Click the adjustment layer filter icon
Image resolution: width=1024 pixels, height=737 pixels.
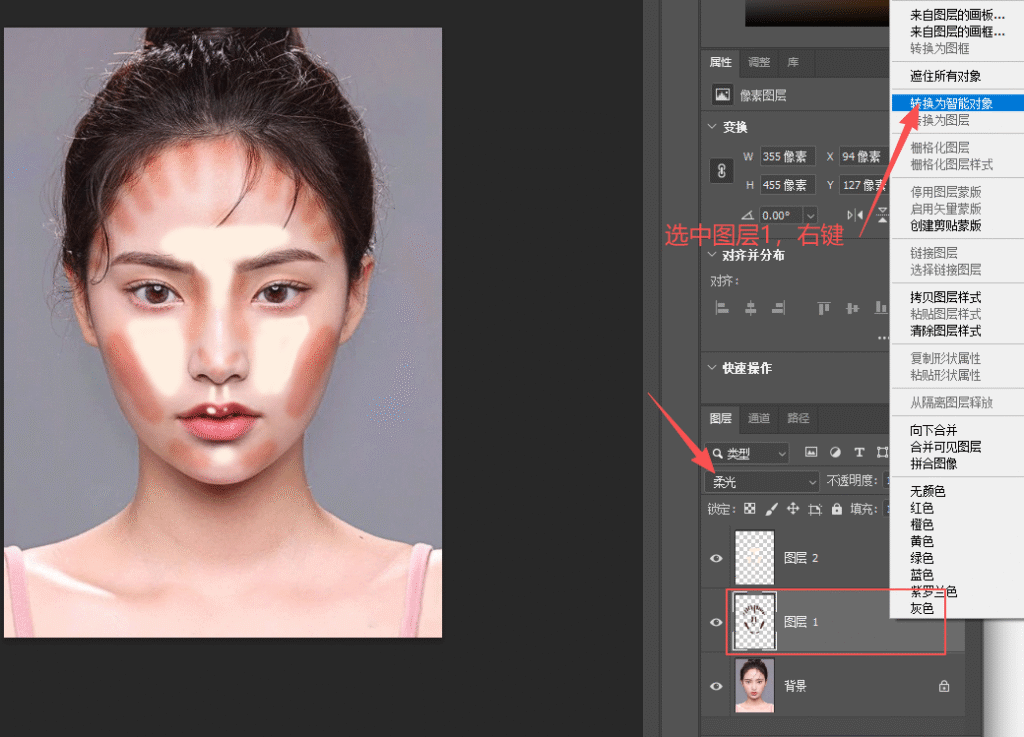(x=835, y=452)
